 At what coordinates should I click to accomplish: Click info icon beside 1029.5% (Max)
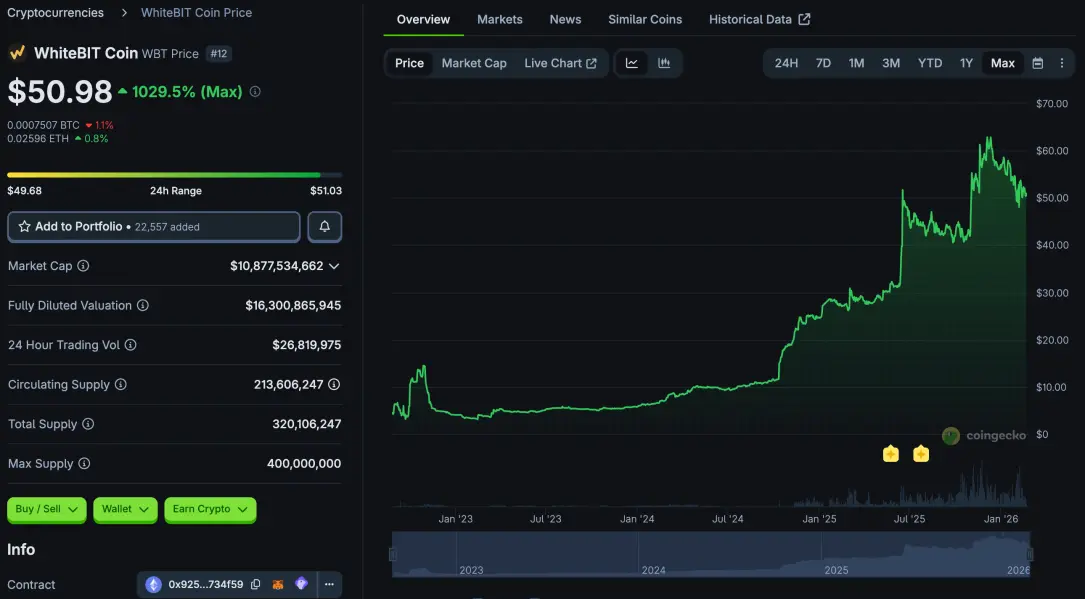tap(255, 91)
